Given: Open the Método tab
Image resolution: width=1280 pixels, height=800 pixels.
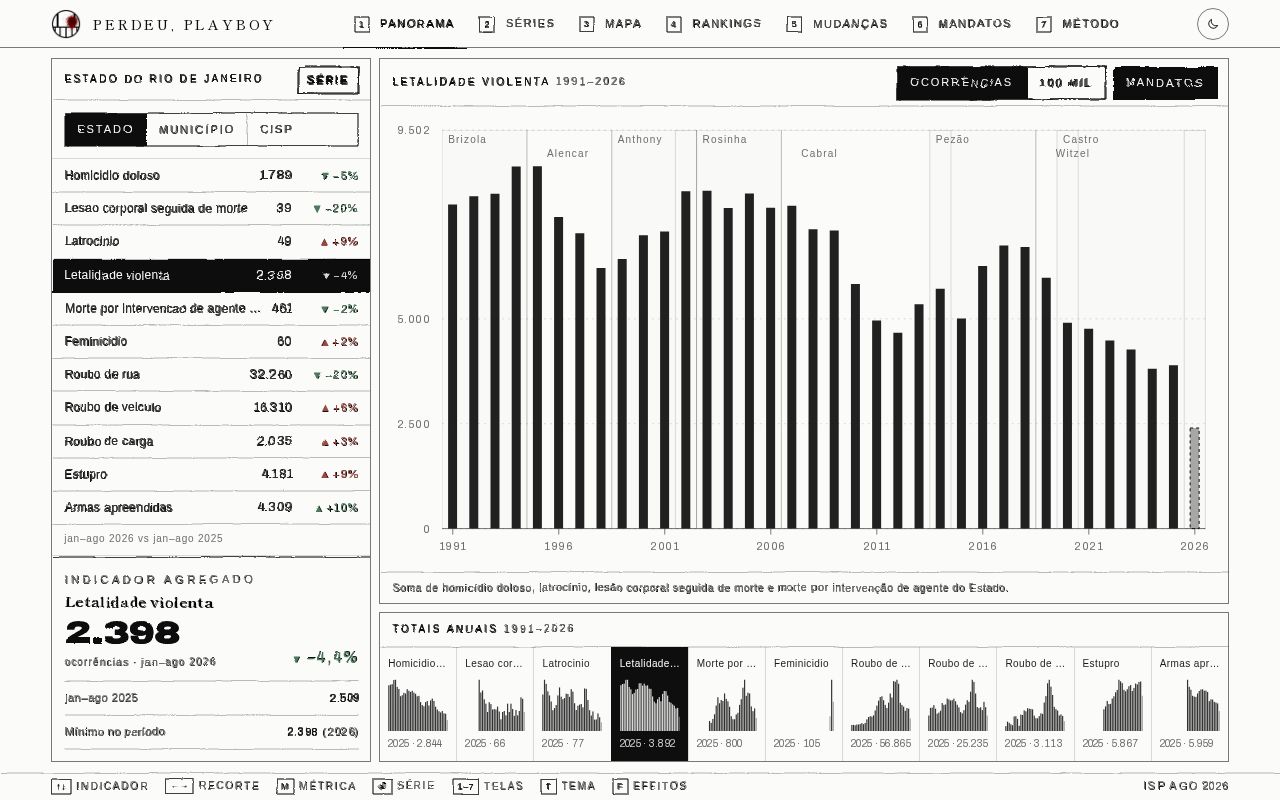Looking at the screenshot, I should (x=1078, y=24).
